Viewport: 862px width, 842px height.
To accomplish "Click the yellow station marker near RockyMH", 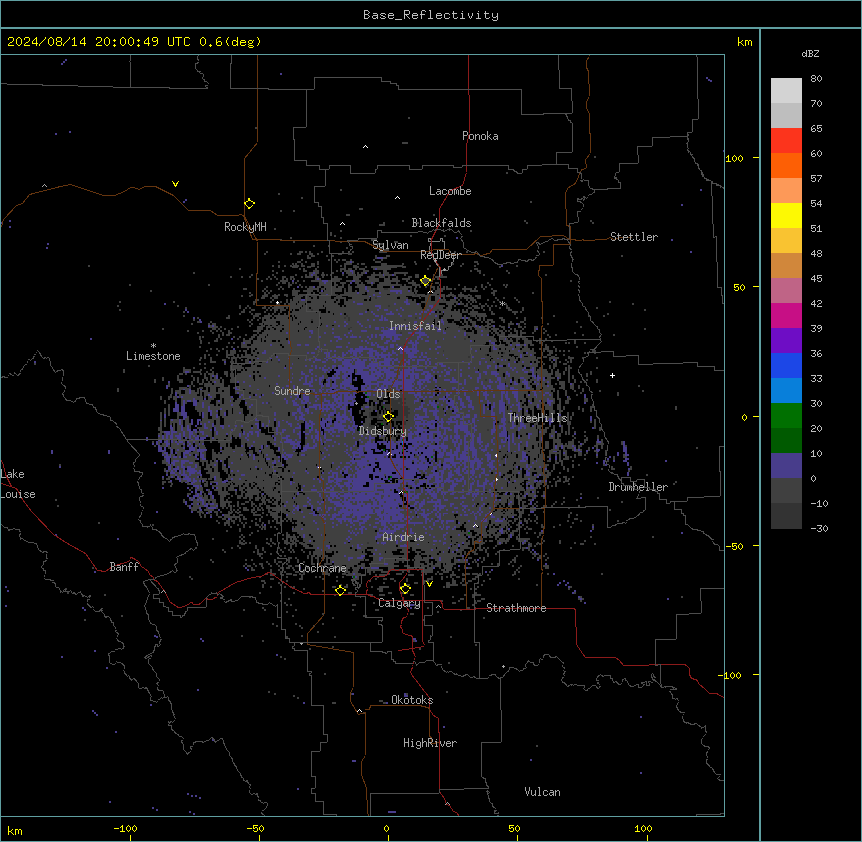I will coord(250,204).
